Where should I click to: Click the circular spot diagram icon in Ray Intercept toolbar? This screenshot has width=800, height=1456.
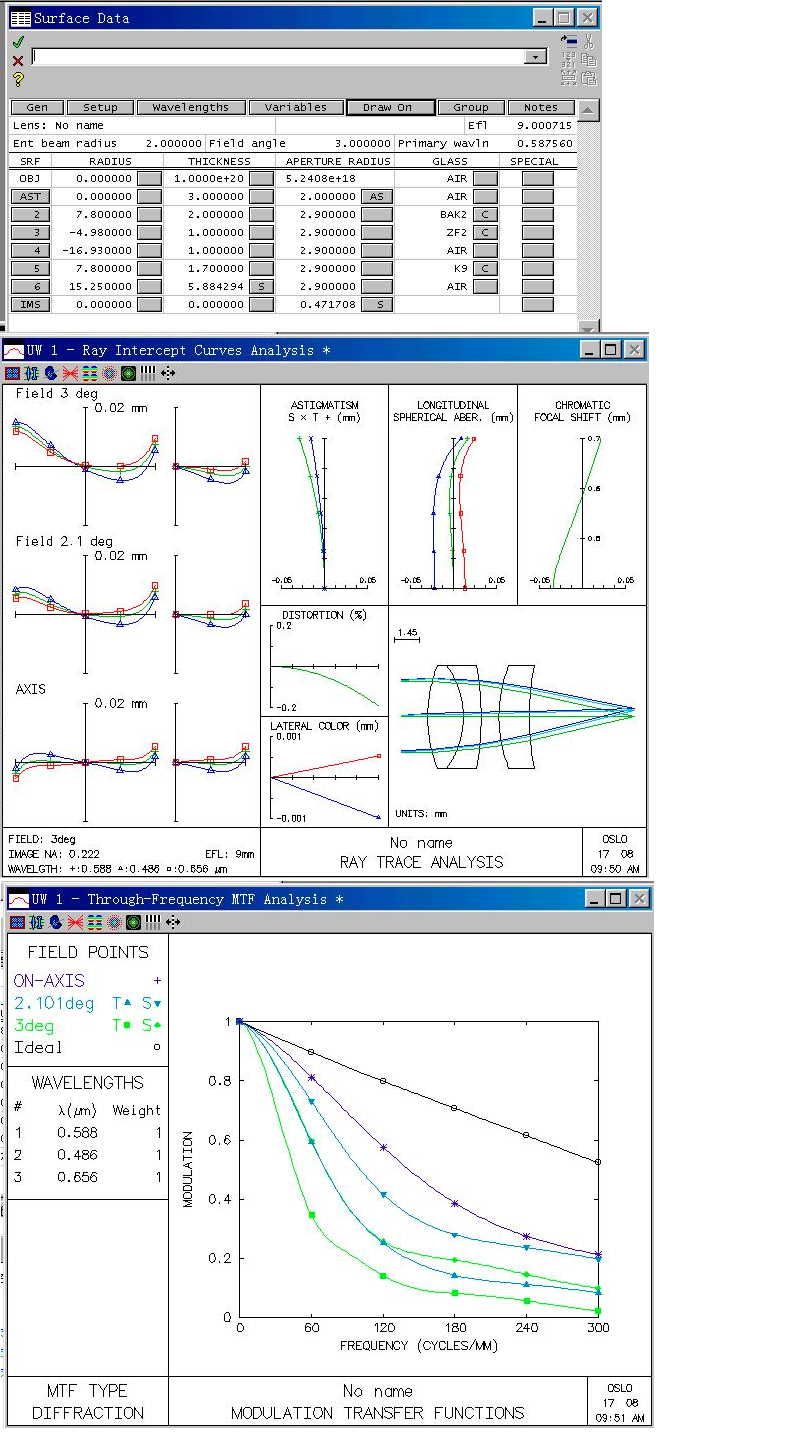pos(109,374)
